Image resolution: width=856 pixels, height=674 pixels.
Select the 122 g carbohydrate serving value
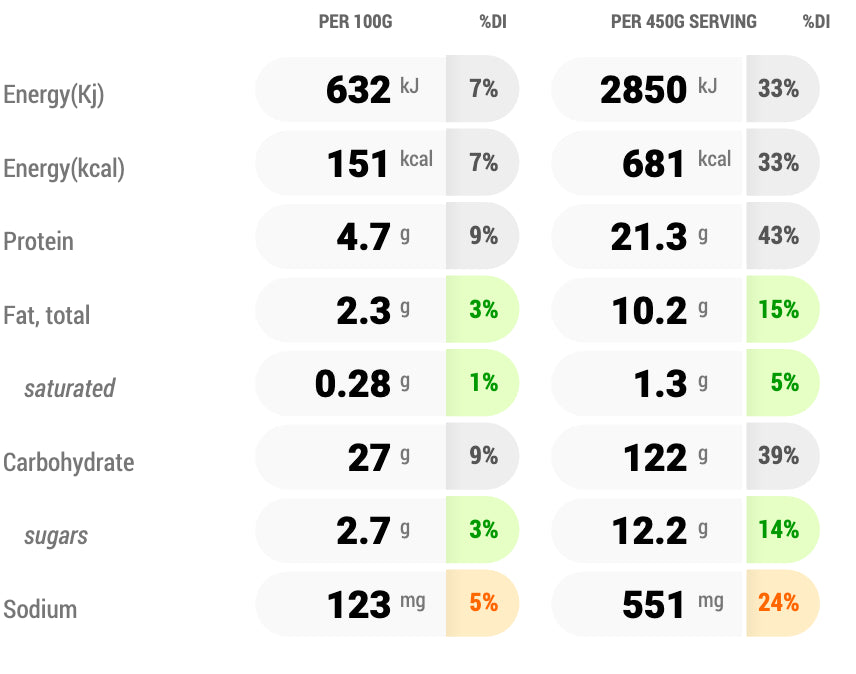point(655,458)
